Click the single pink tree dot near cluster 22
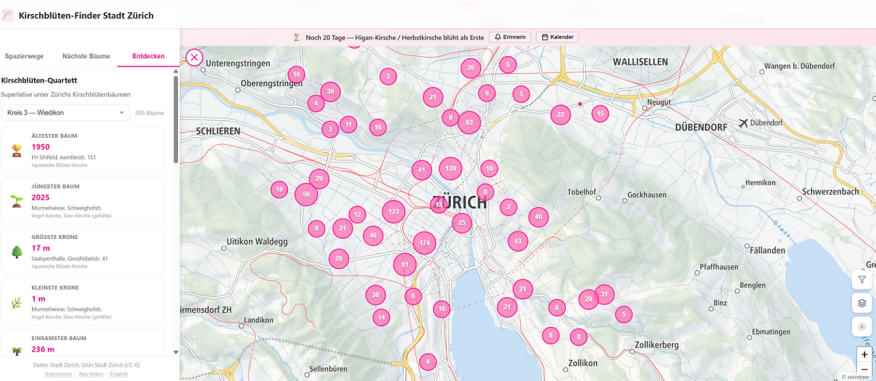The height and width of the screenshot is (381, 876). coord(580,104)
